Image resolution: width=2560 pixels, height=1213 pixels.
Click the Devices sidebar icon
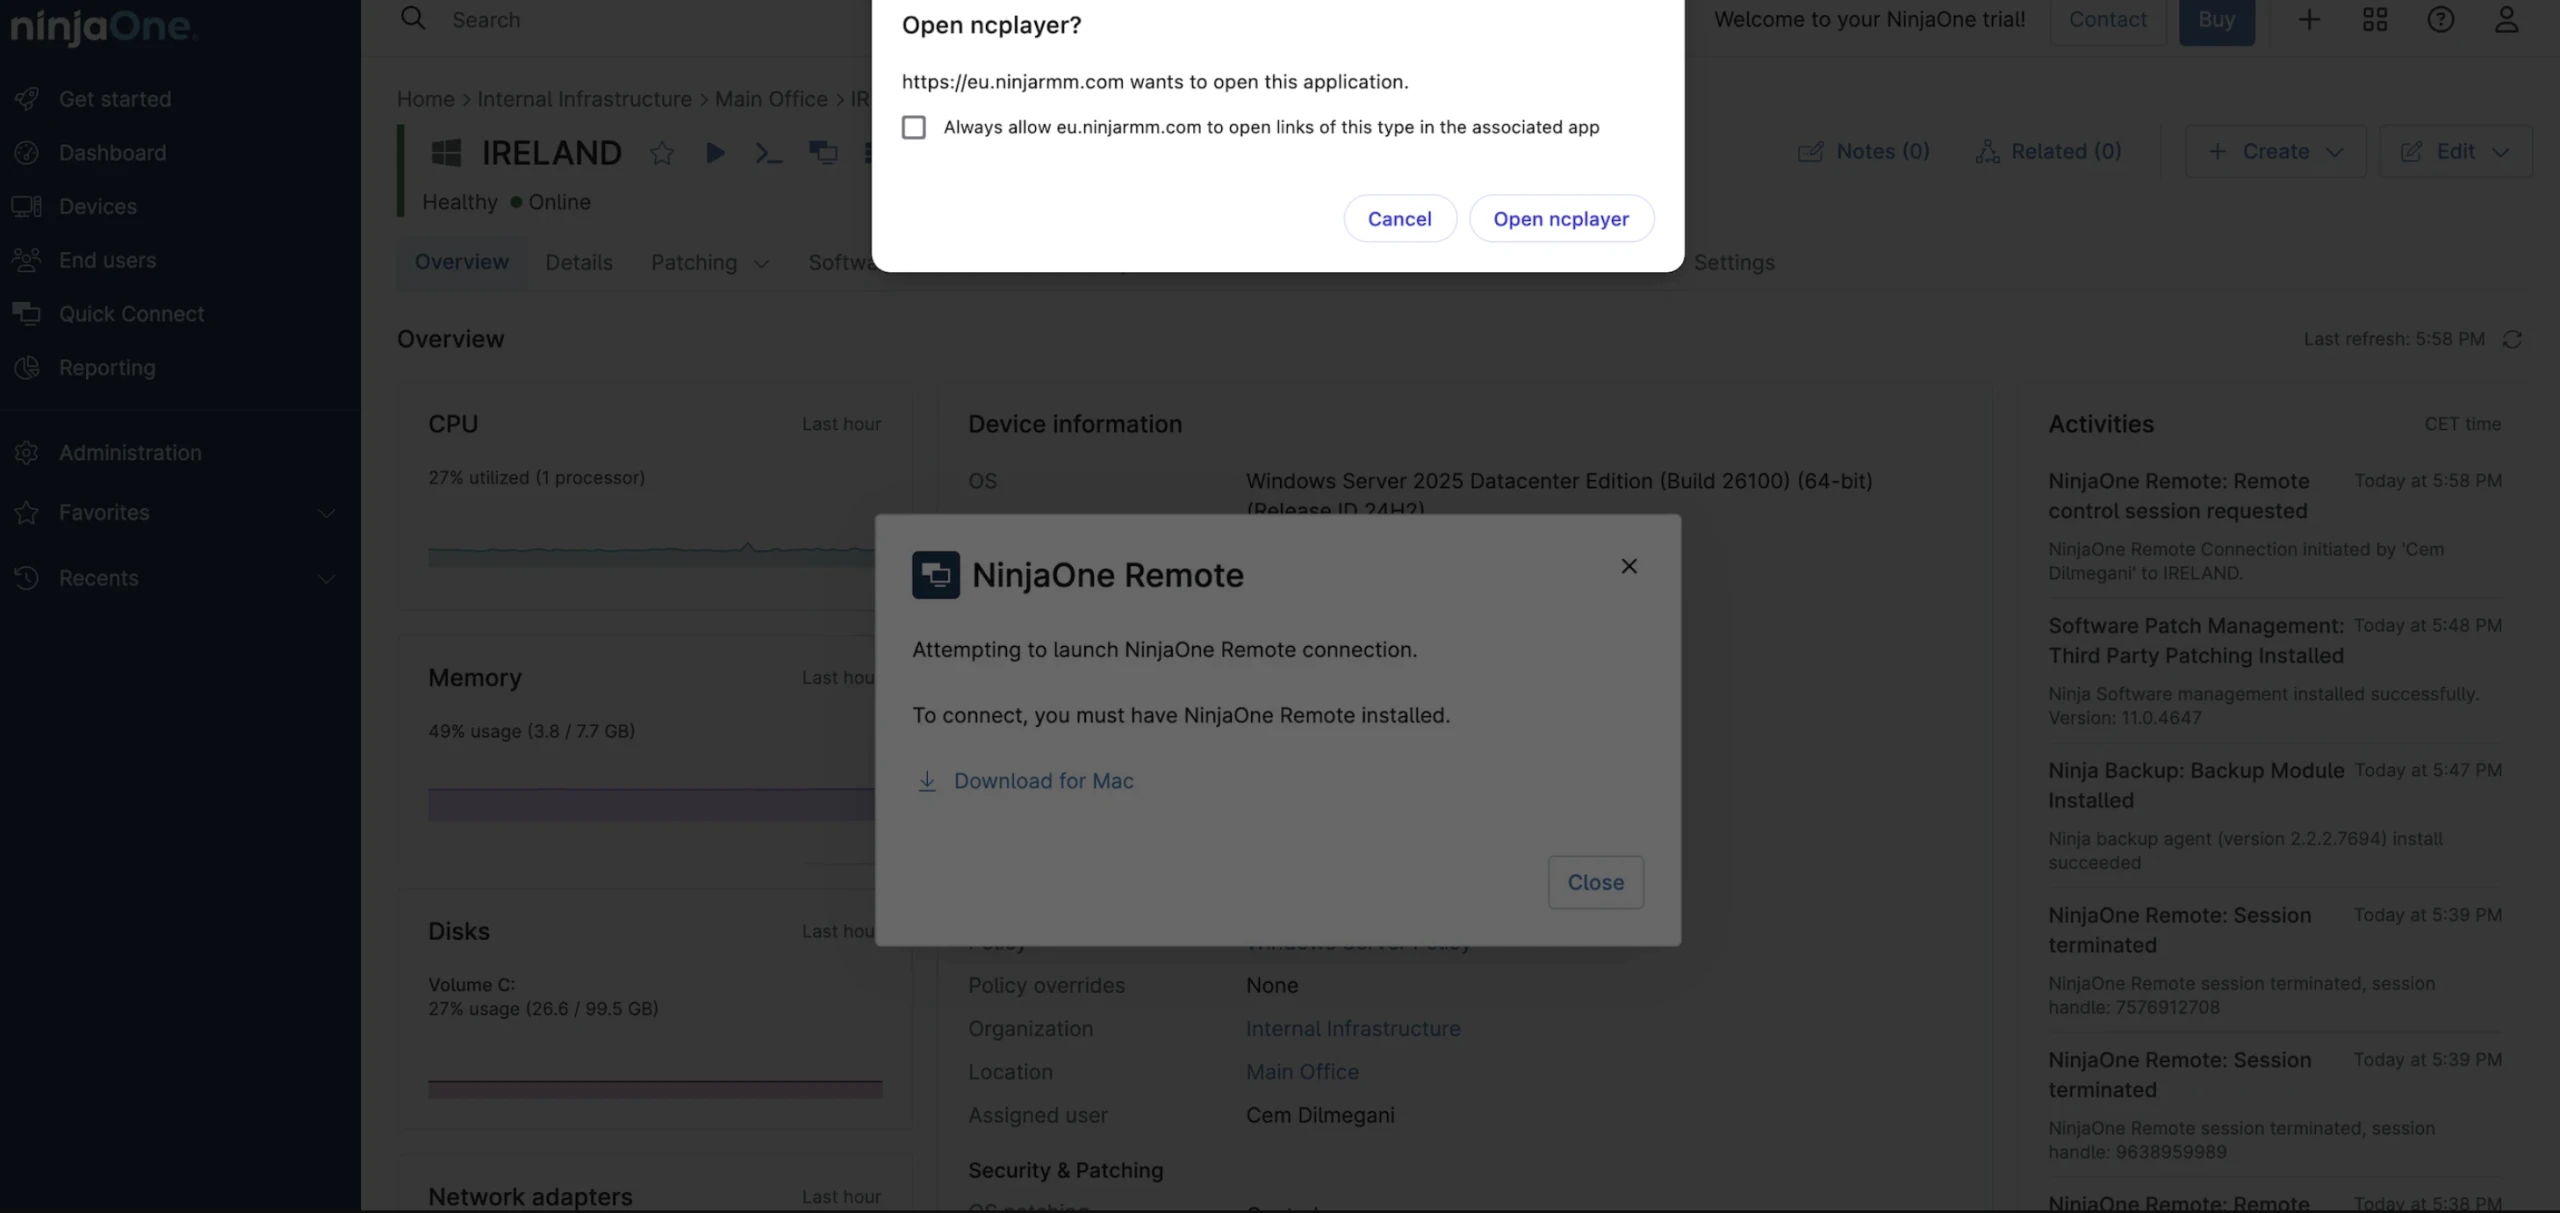pos(27,206)
